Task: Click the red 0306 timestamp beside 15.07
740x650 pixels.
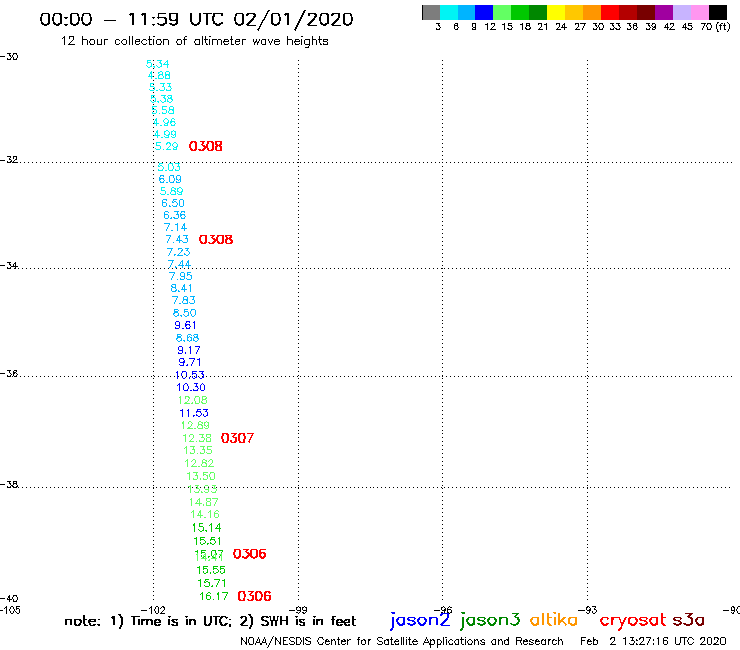Action: (x=250, y=554)
